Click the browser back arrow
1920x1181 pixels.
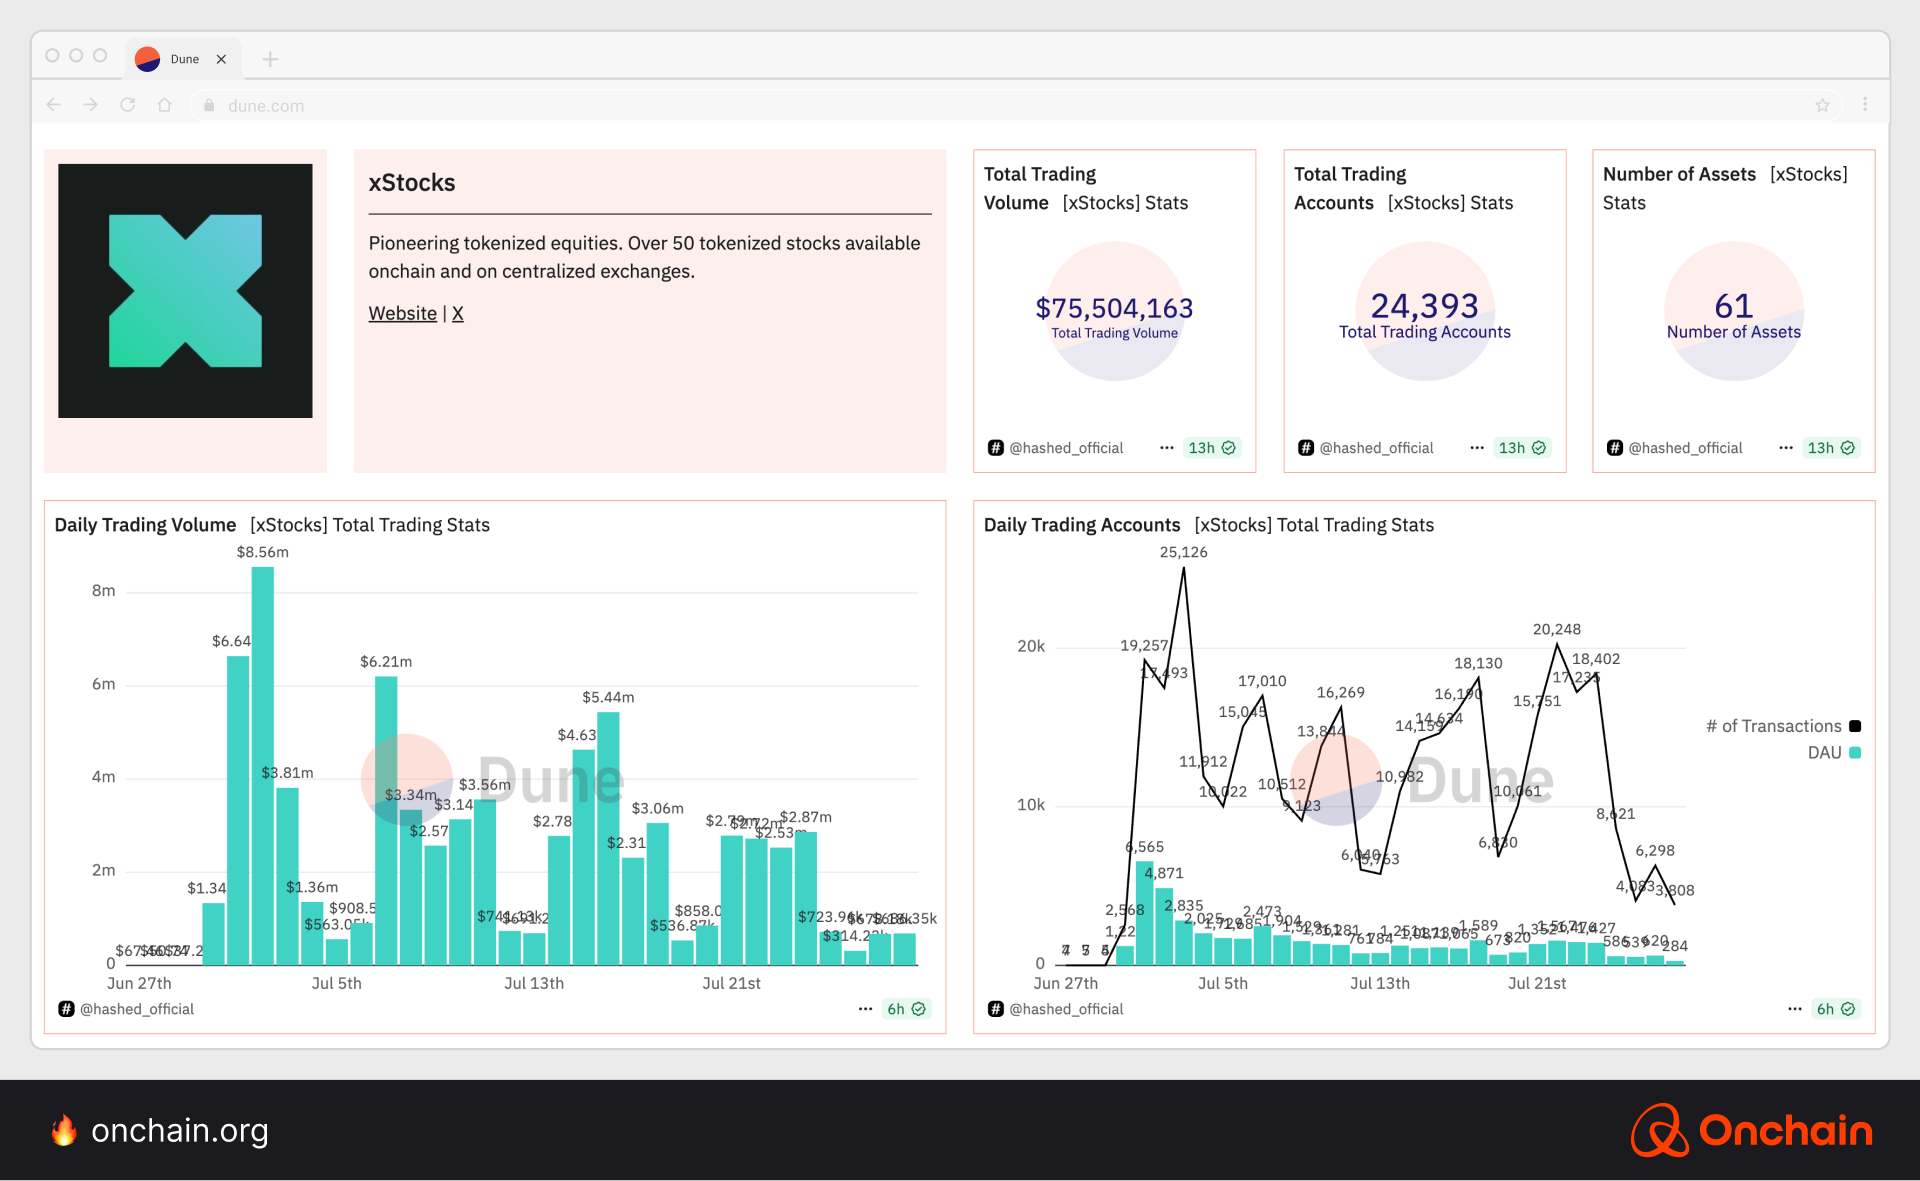[54, 105]
